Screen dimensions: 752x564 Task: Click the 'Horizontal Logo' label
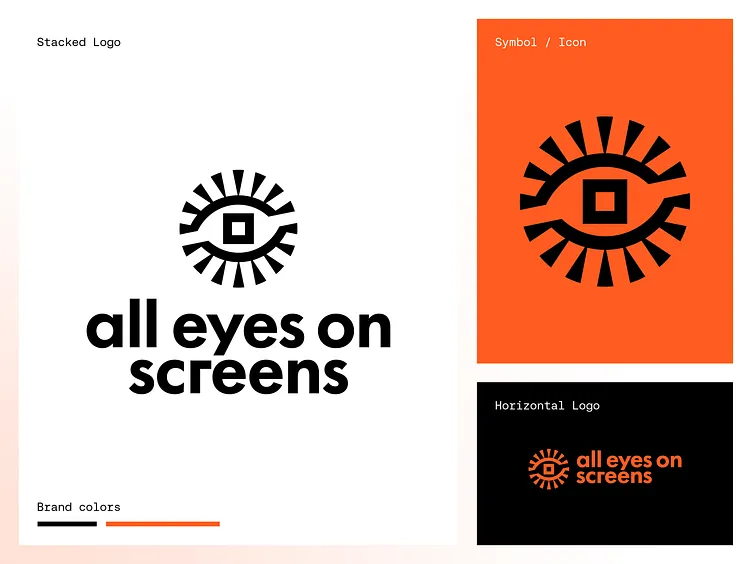click(x=547, y=406)
